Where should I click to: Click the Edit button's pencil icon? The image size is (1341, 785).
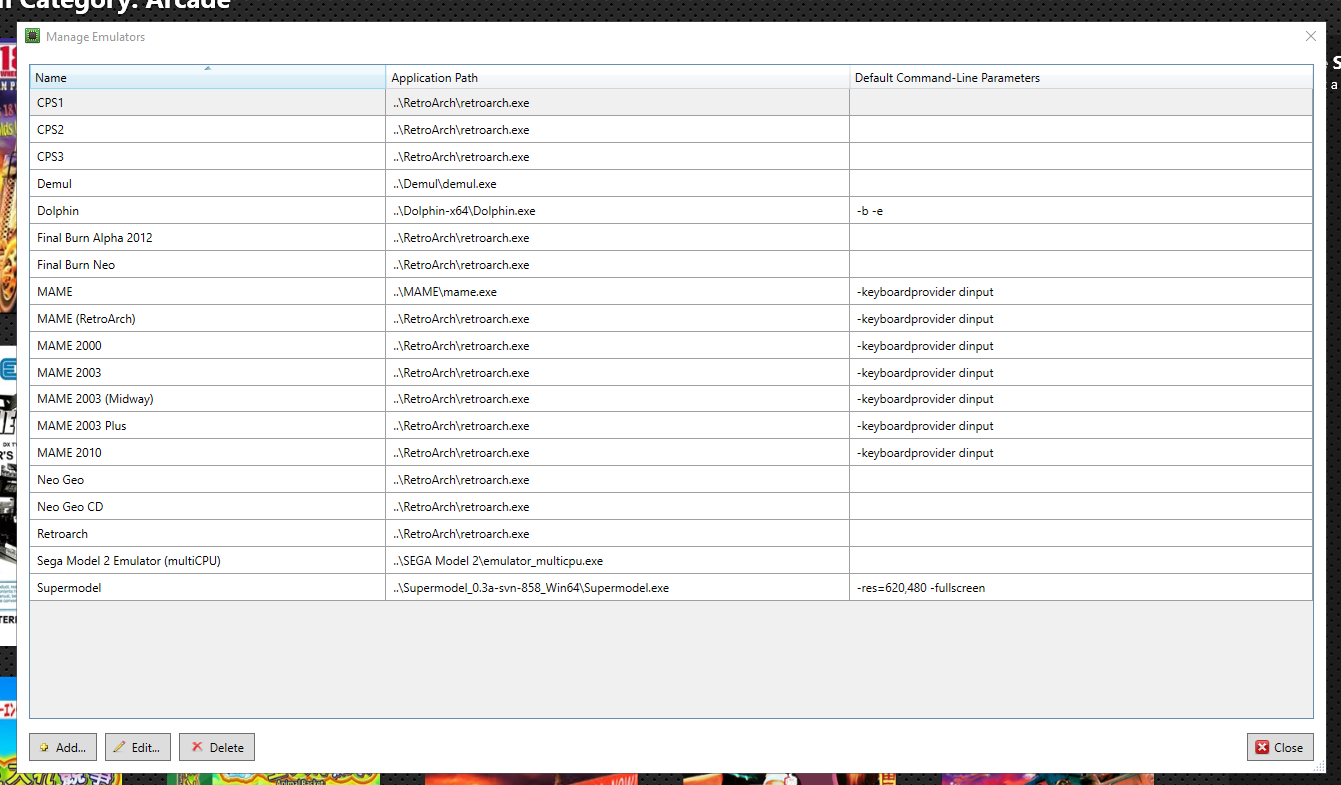120,747
